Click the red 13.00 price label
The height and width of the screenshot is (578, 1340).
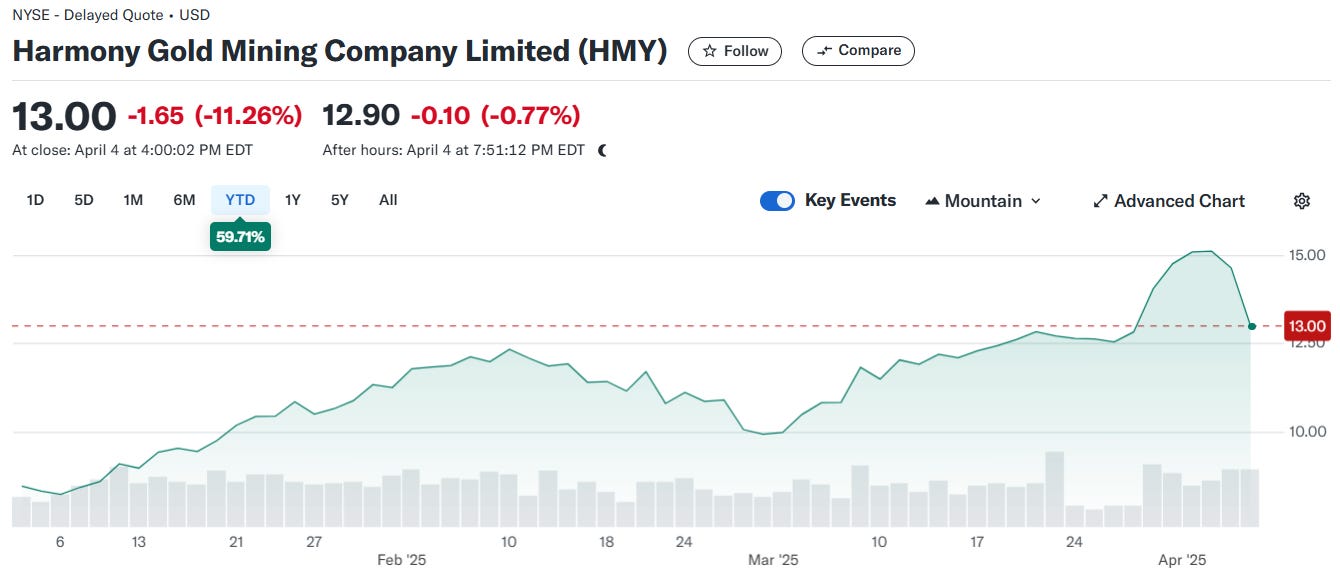click(x=1307, y=326)
